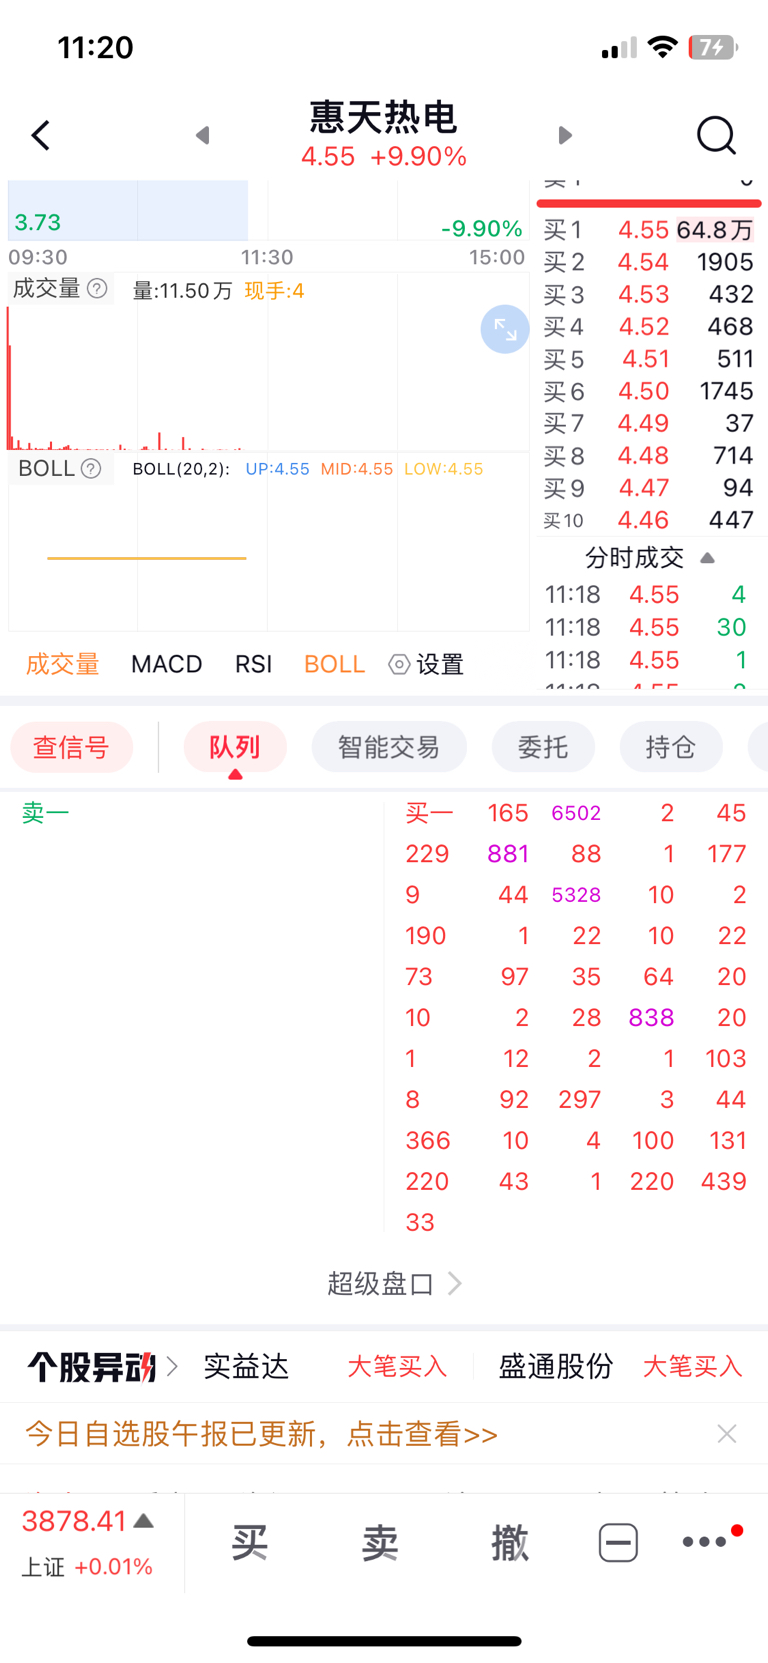
Task: Expand chart to fullscreen icon
Action: [505, 329]
